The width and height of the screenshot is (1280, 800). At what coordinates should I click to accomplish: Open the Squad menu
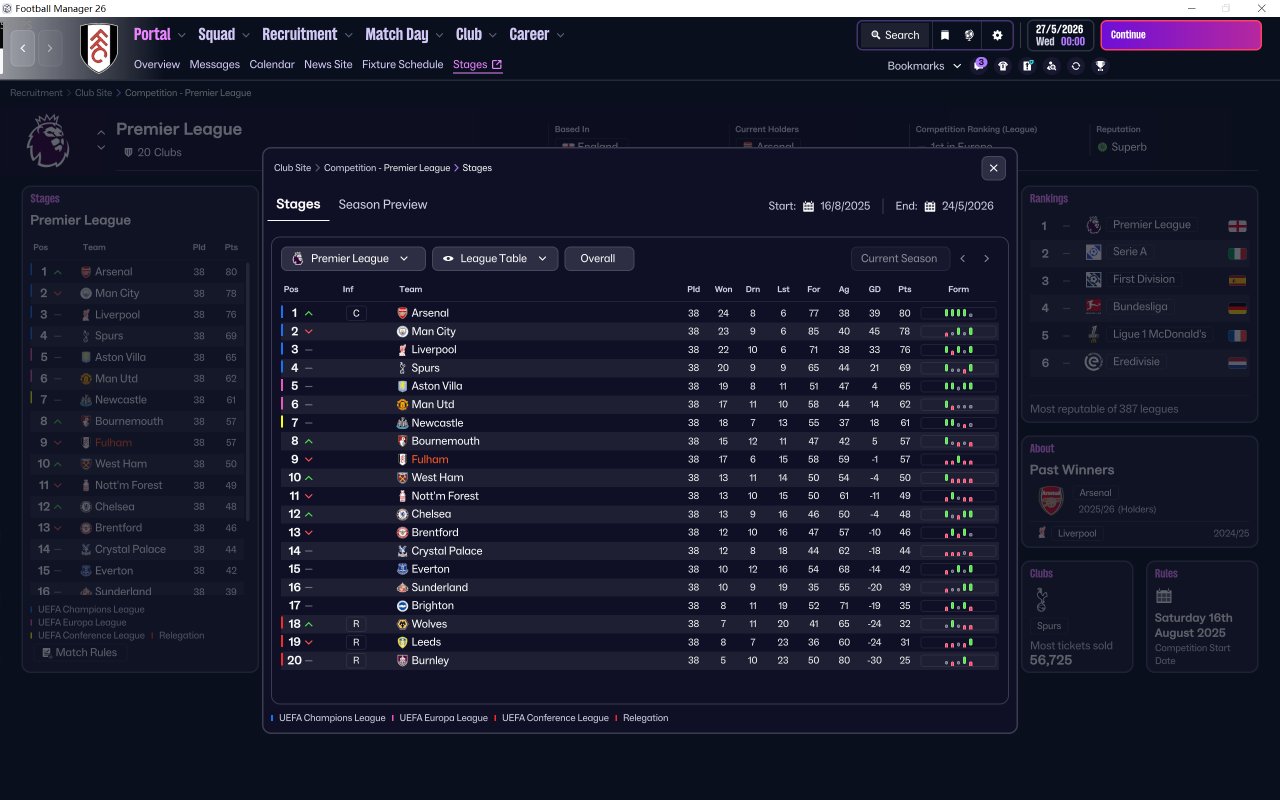224,34
